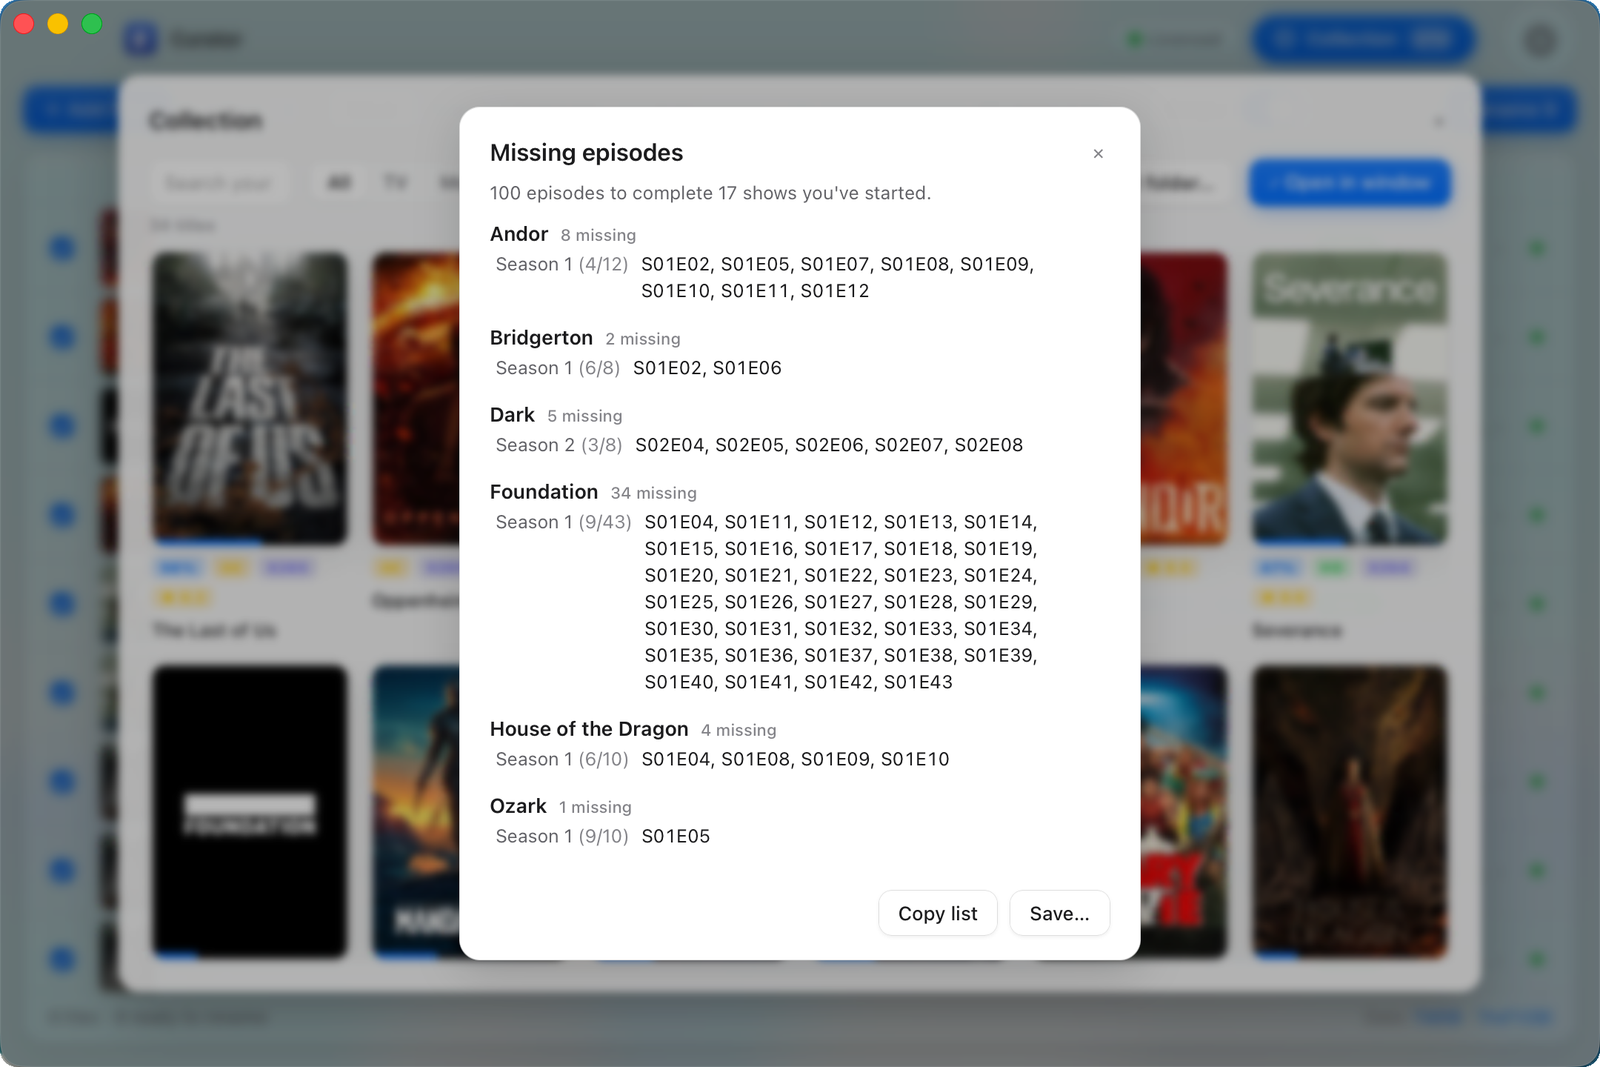Click the Dark show heading

(x=512, y=415)
